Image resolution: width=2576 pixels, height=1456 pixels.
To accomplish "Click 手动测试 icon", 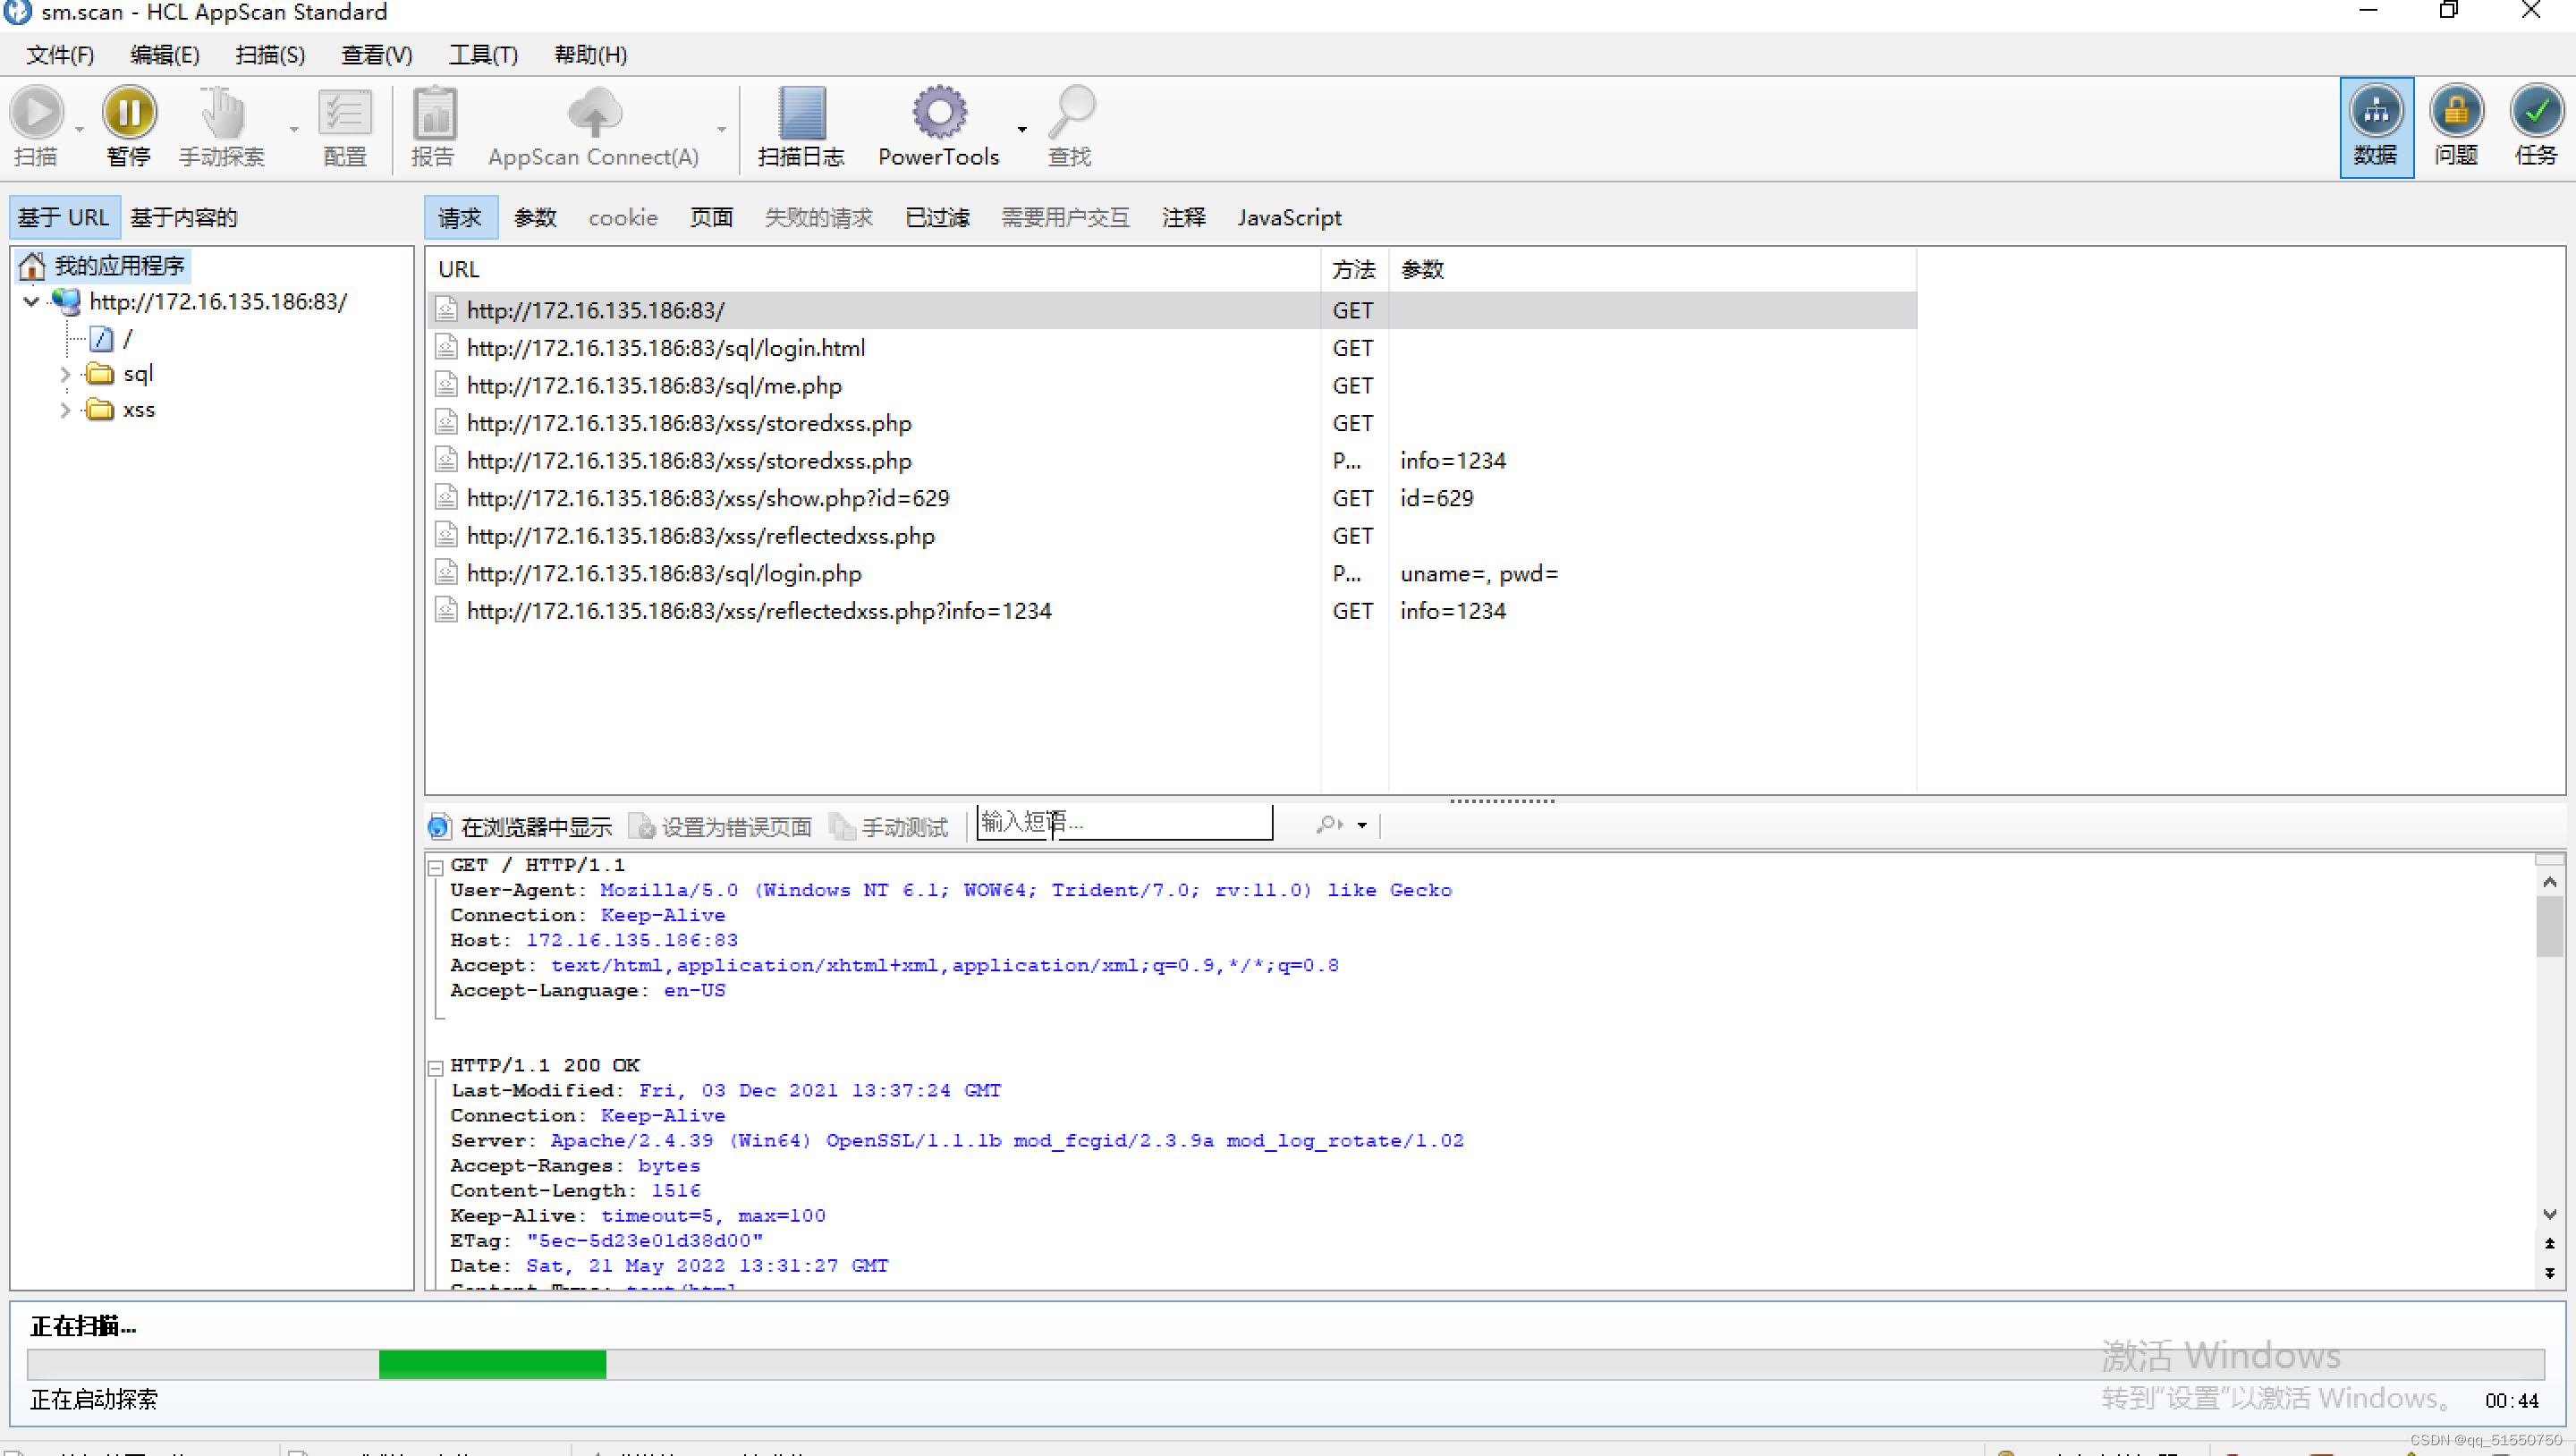I will coord(843,827).
